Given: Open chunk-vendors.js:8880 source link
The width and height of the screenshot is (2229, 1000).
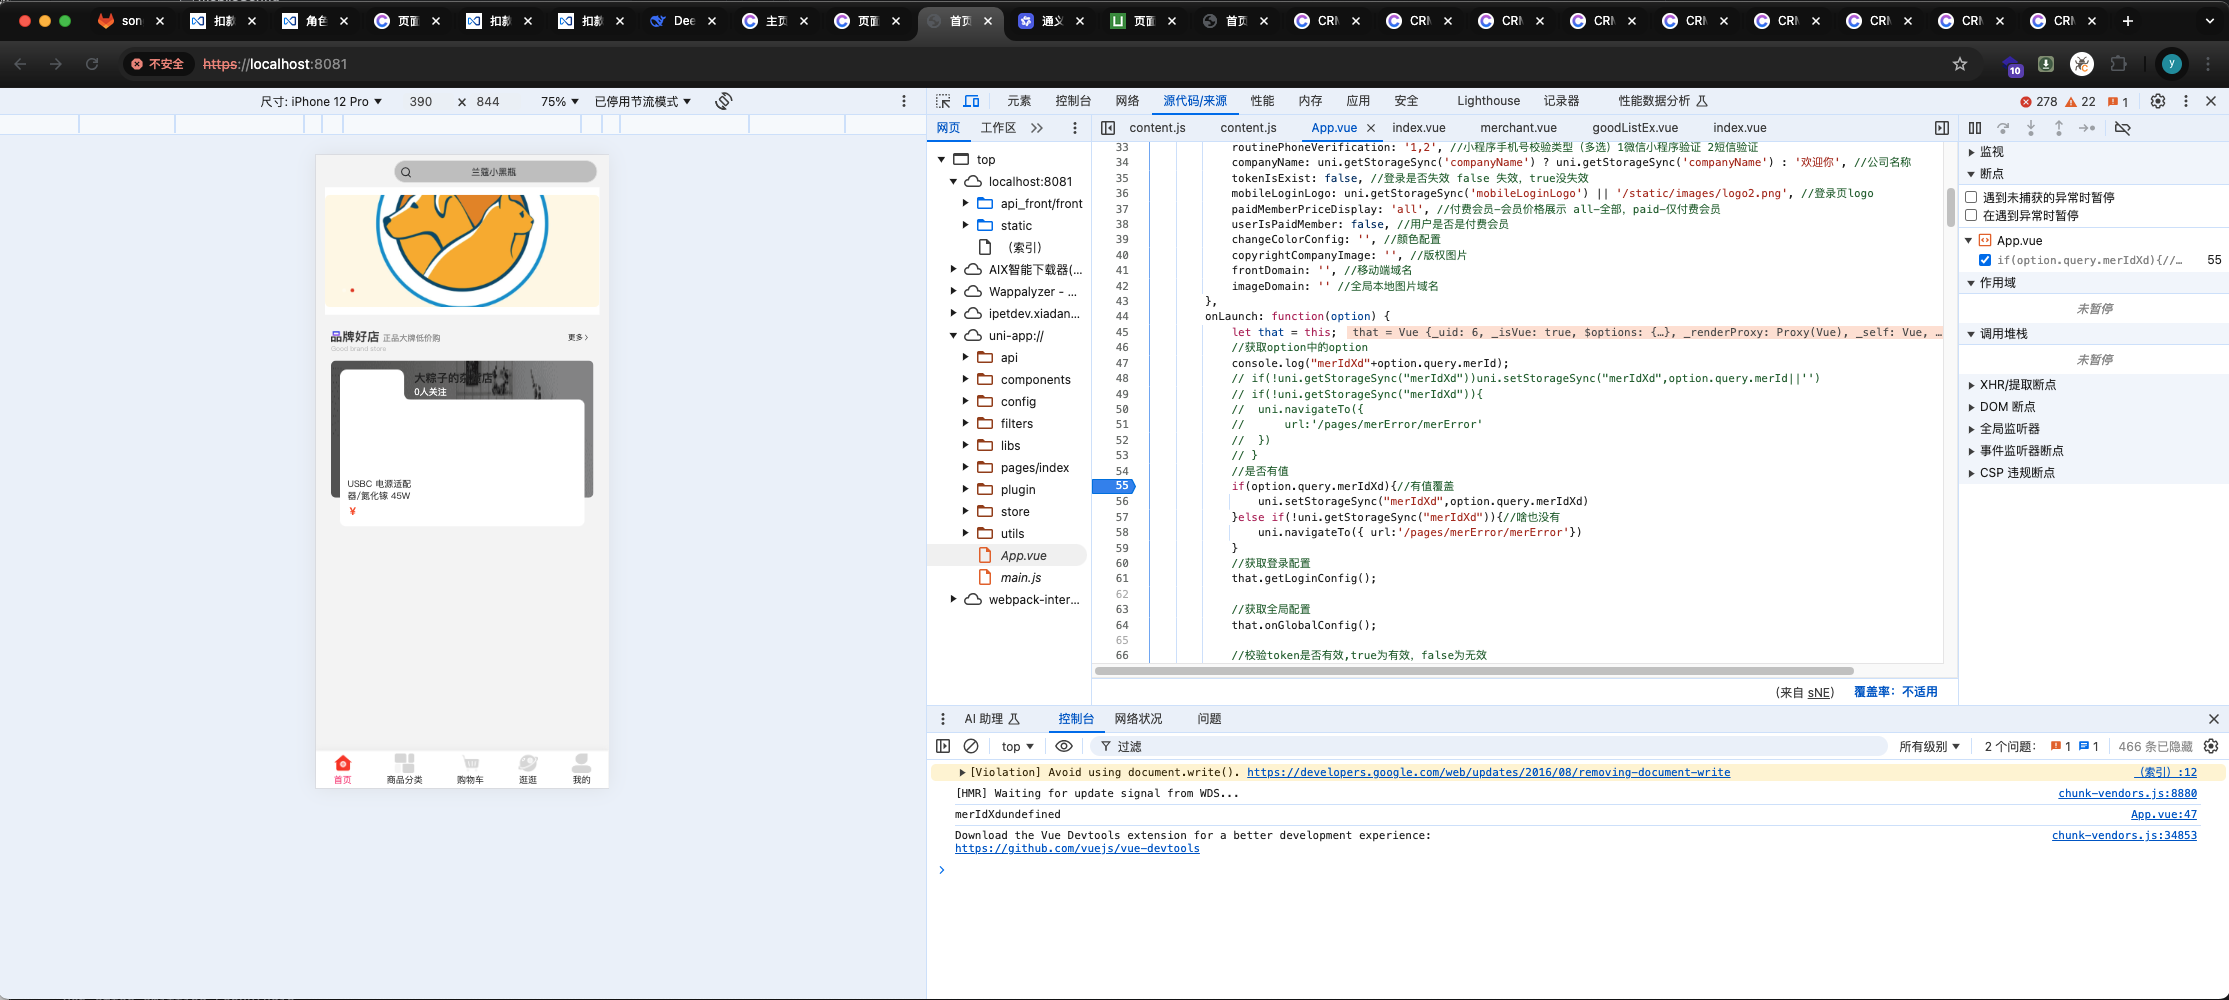Looking at the screenshot, I should [x=2127, y=793].
